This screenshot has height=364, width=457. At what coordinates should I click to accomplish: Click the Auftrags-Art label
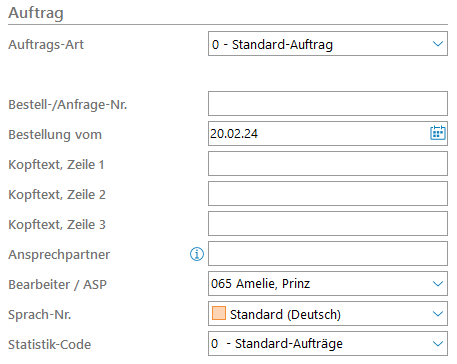click(x=46, y=45)
